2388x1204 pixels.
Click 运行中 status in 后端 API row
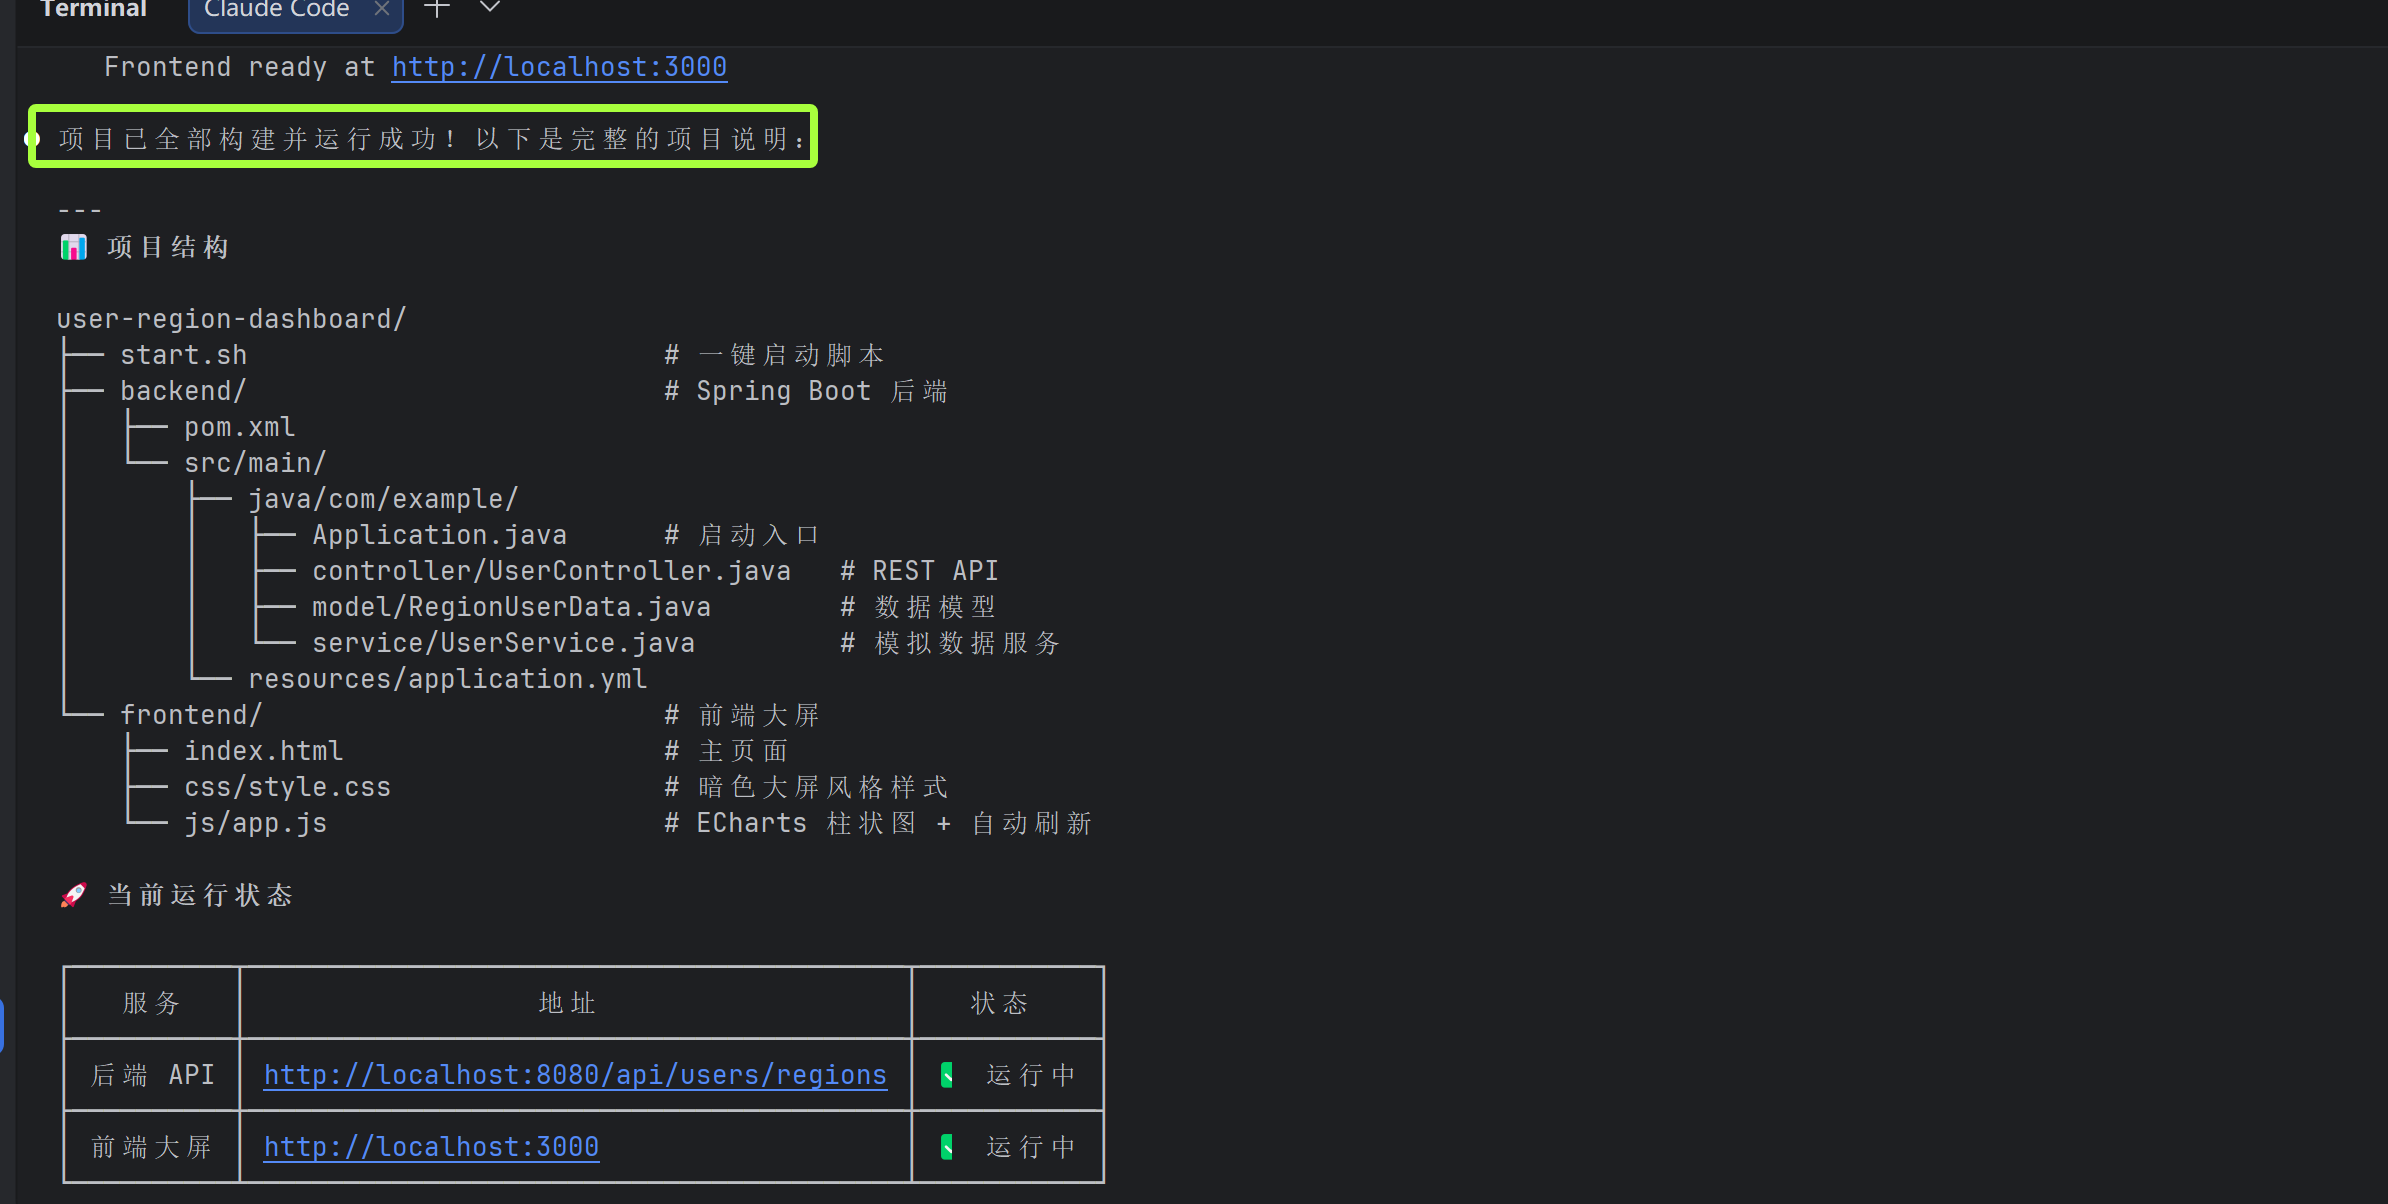[1030, 1075]
